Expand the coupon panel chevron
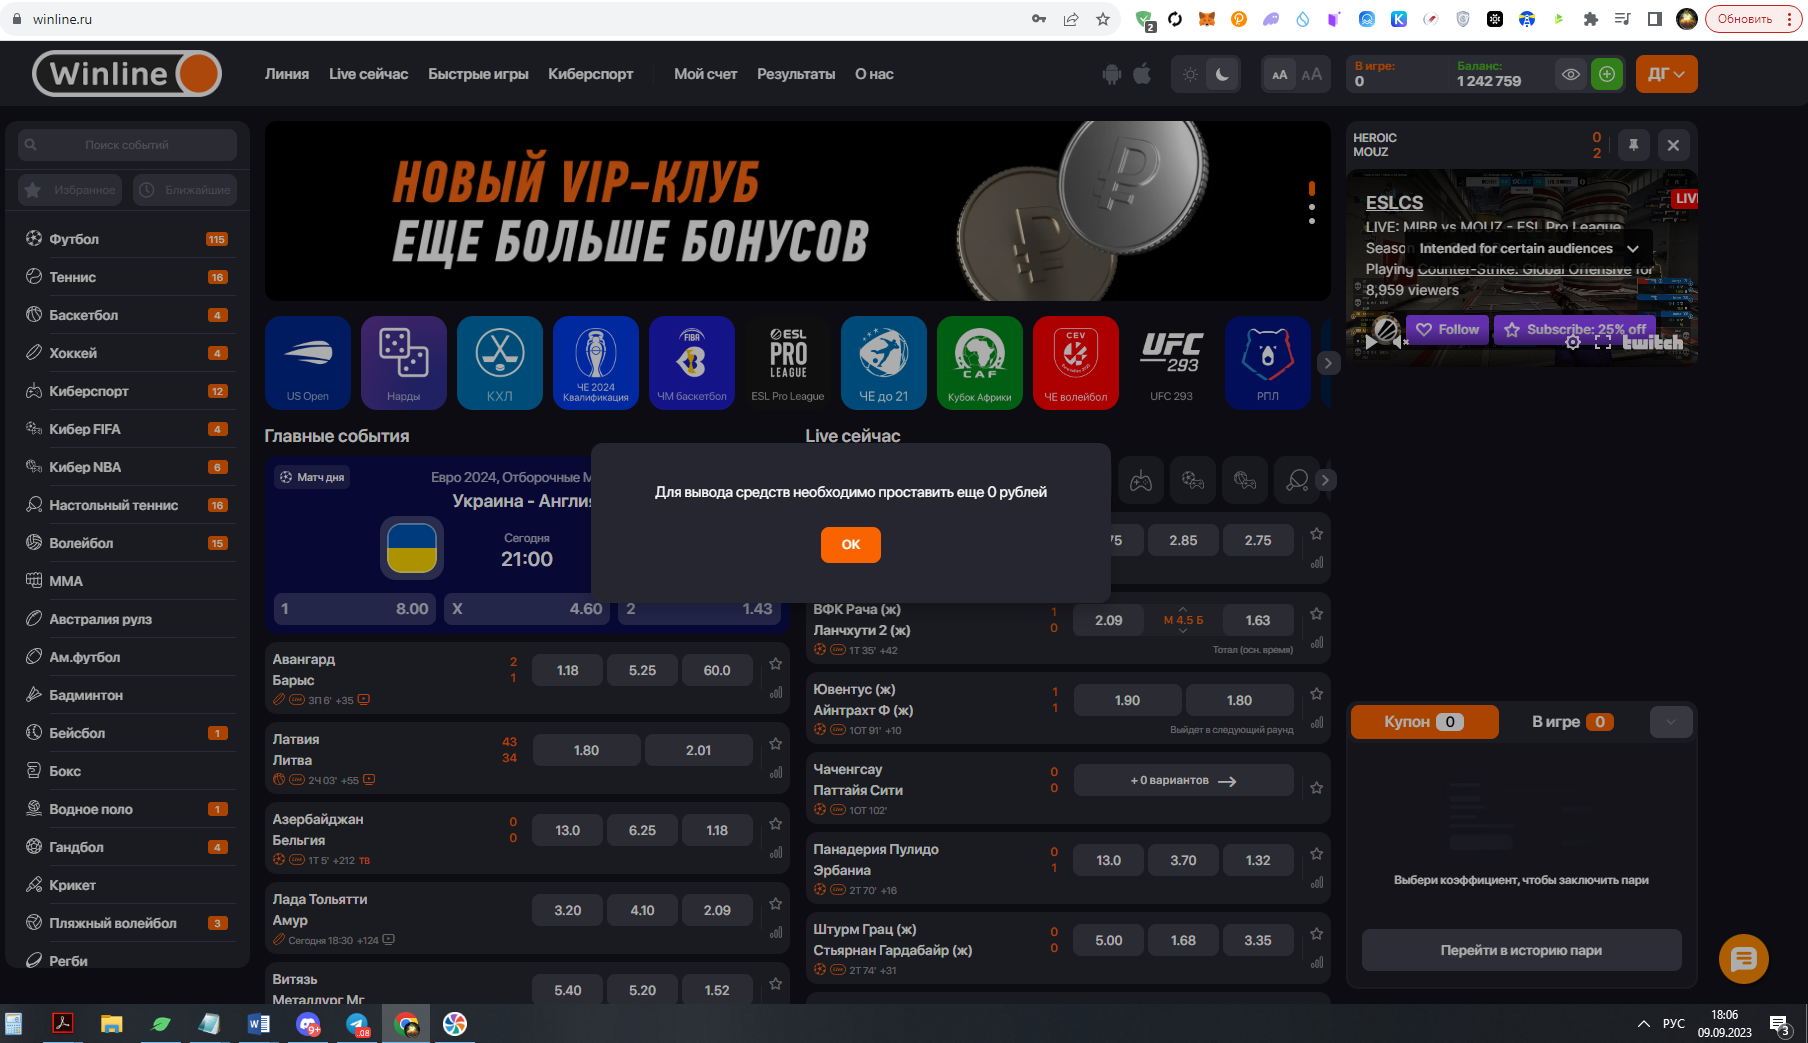The height and width of the screenshot is (1043, 1808). (1670, 722)
